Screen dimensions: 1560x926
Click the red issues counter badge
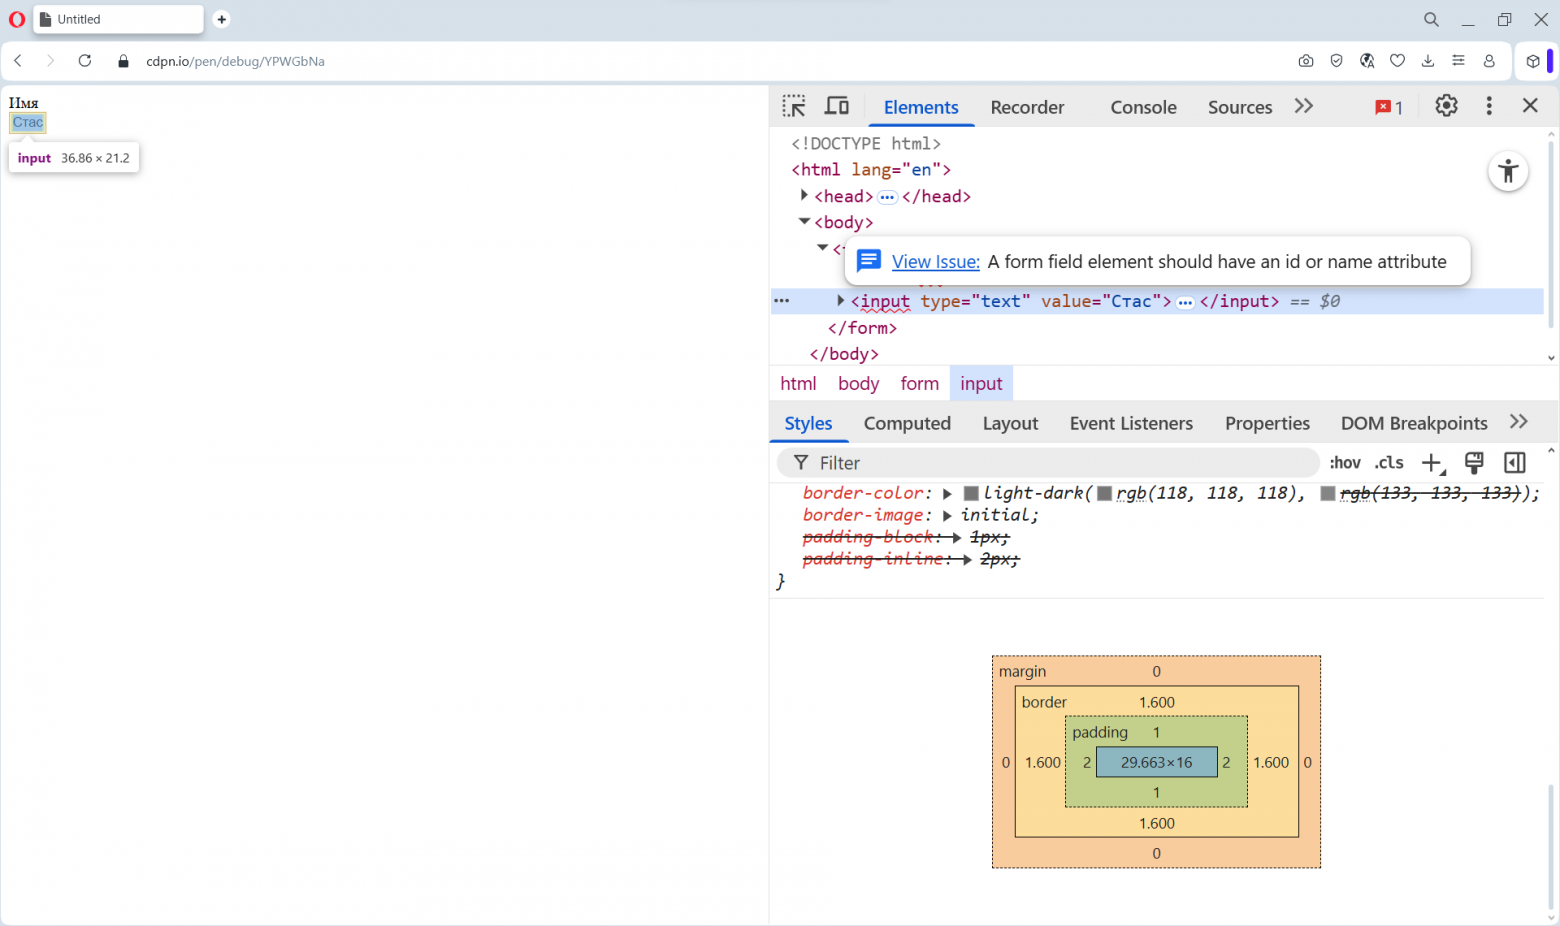point(1389,107)
